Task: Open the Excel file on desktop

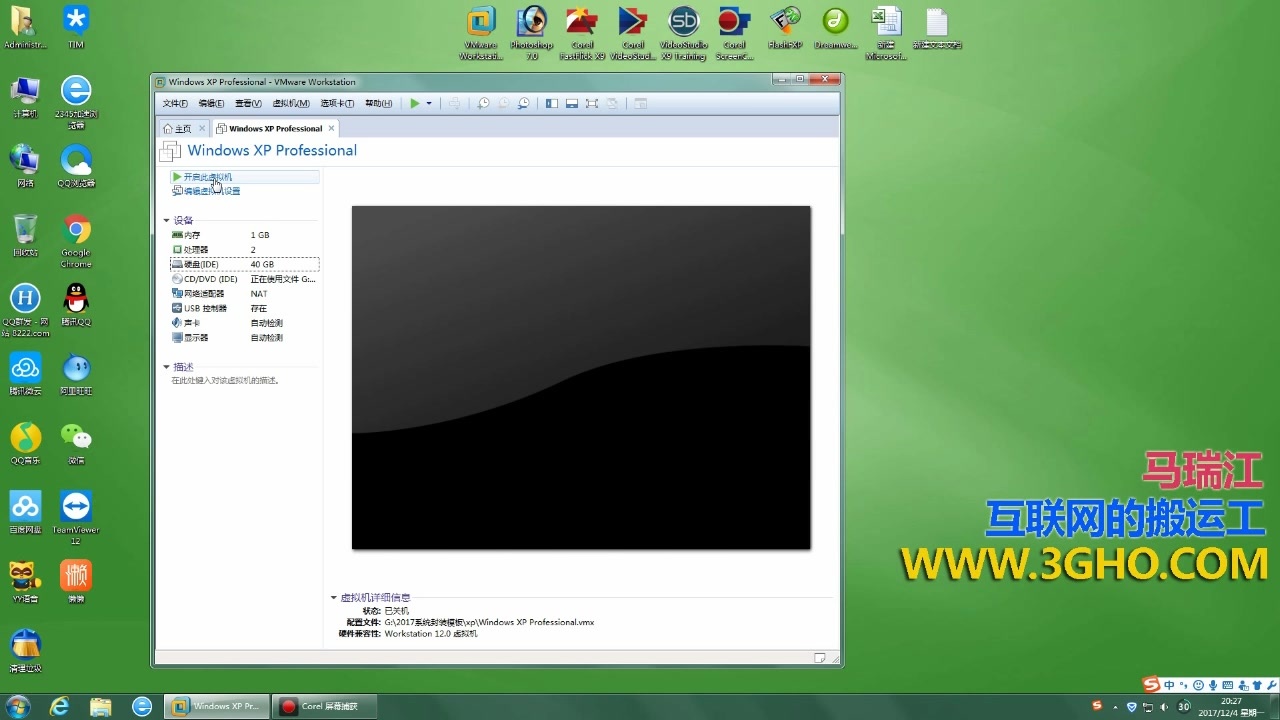Action: coord(886,35)
